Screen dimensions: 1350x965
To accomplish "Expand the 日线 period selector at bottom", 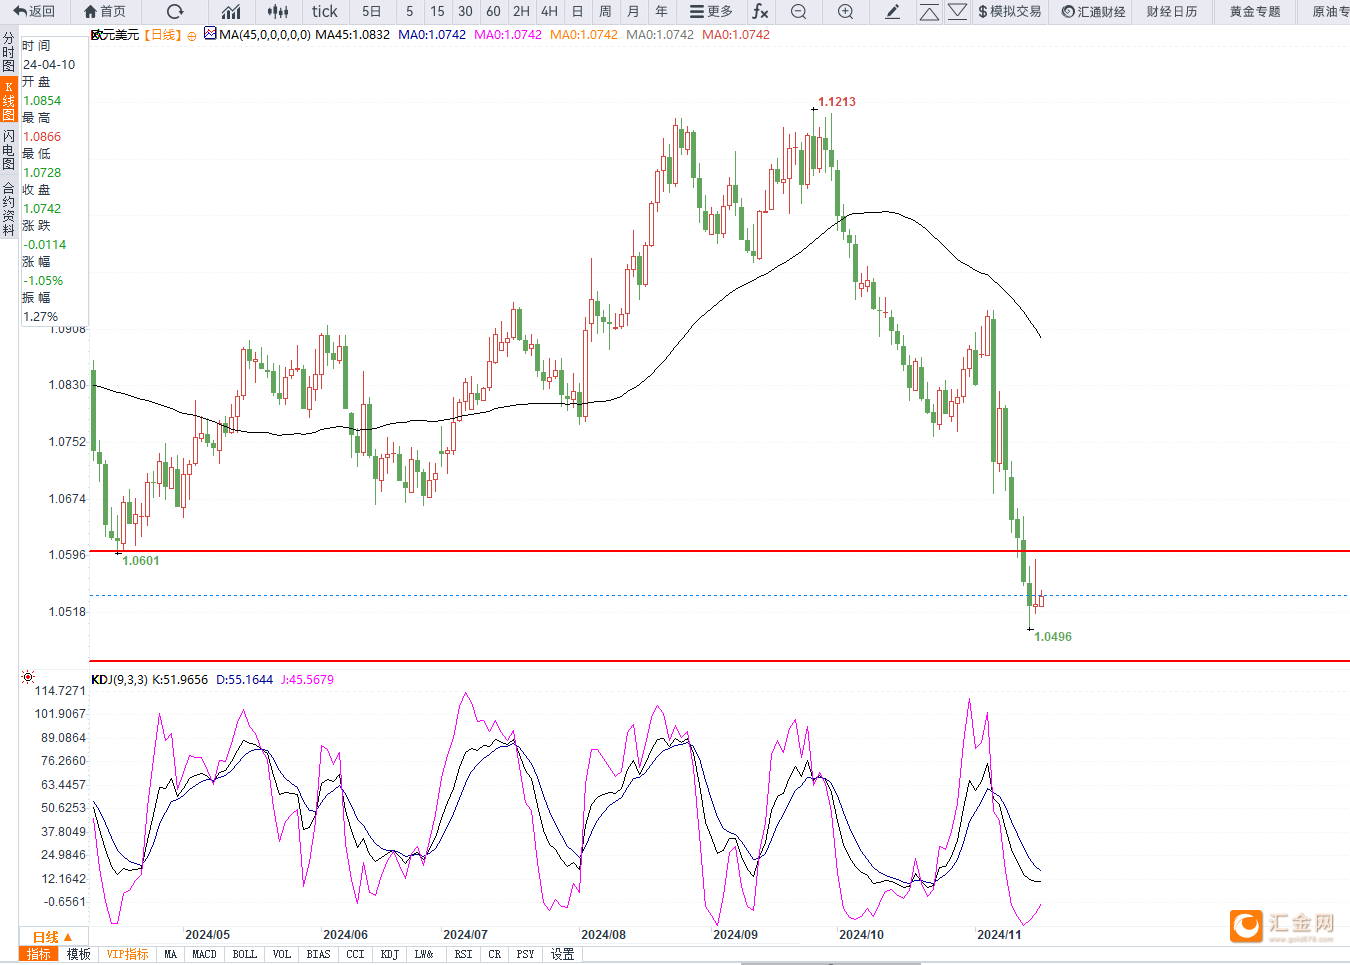I will tap(52, 937).
